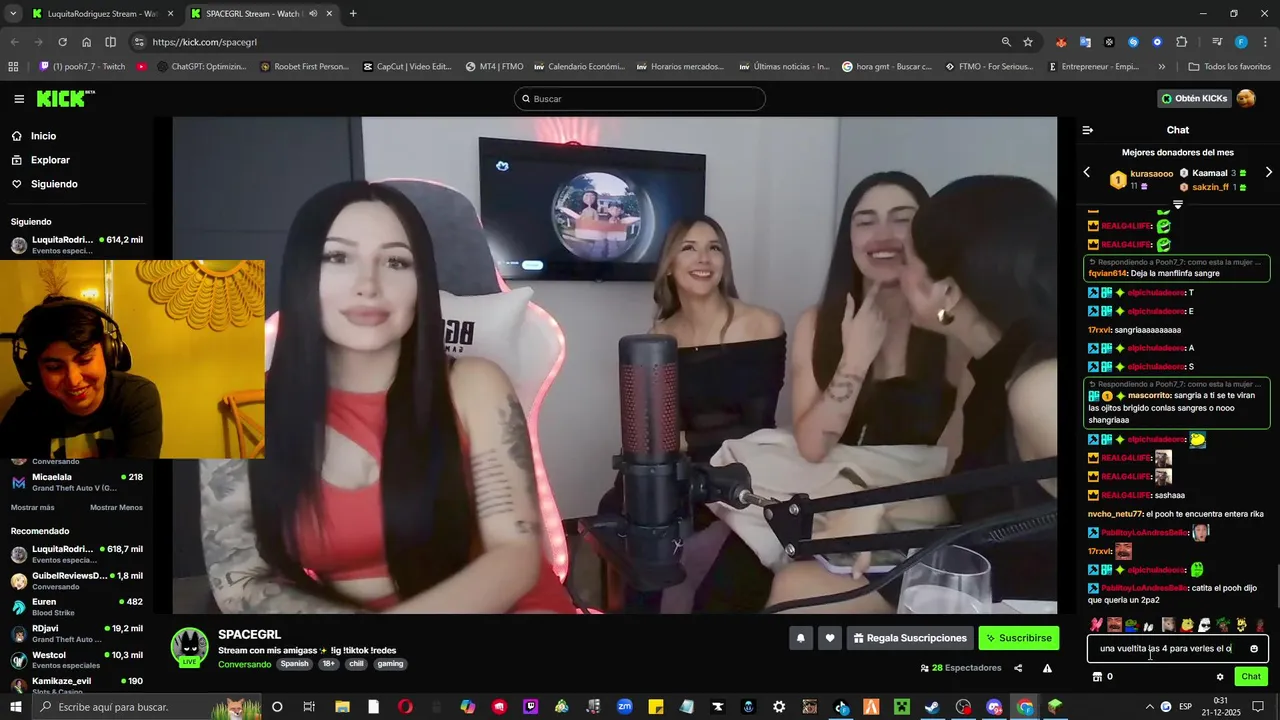Open Siguiendo in the sidebar

coord(54,184)
